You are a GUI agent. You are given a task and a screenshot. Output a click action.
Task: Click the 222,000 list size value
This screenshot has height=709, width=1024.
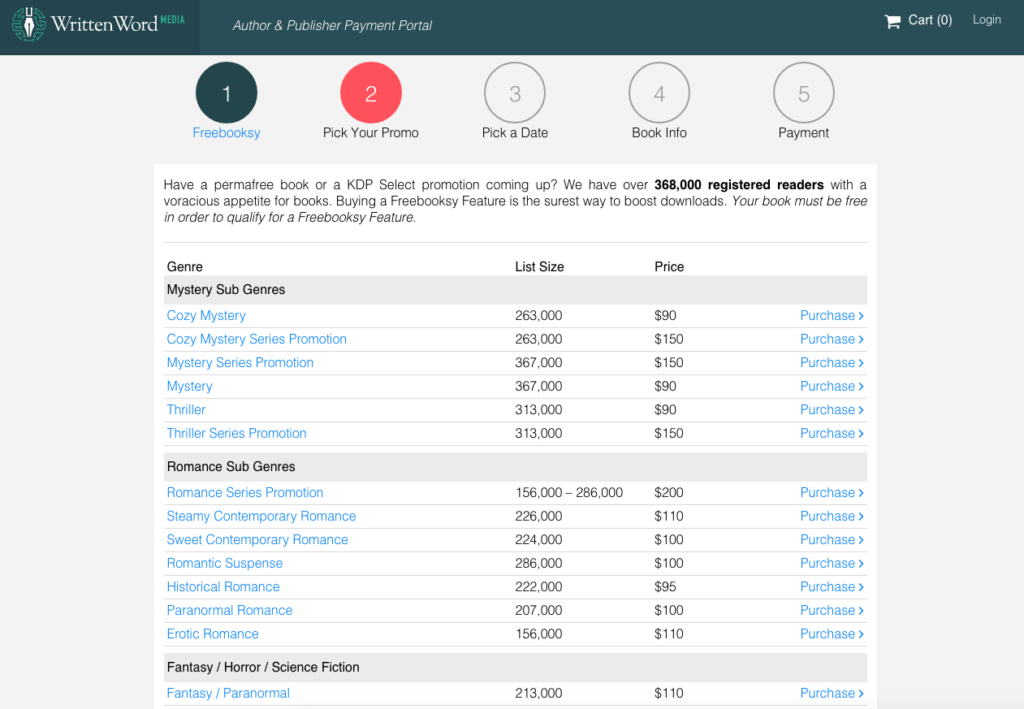click(538, 586)
